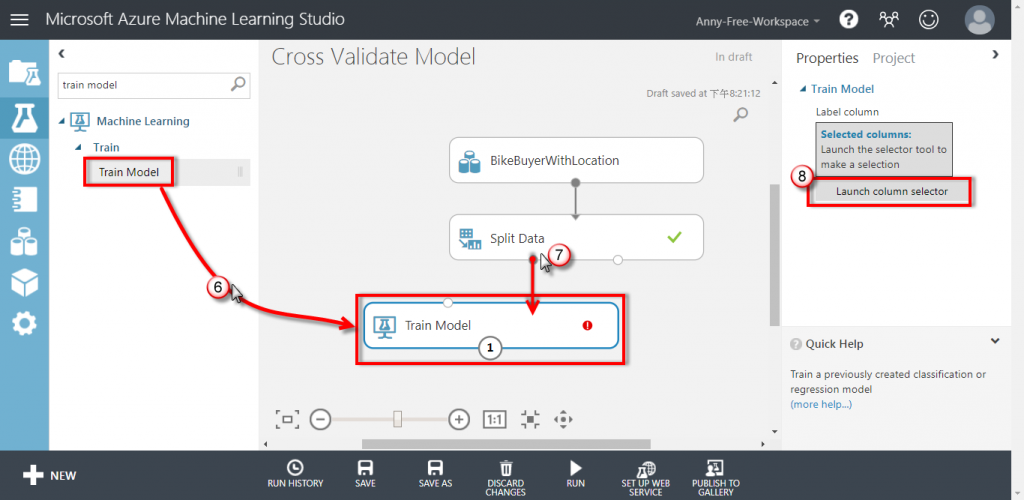This screenshot has width=1024, height=500.
Task: Click Publish to Gallery
Action: tap(716, 478)
